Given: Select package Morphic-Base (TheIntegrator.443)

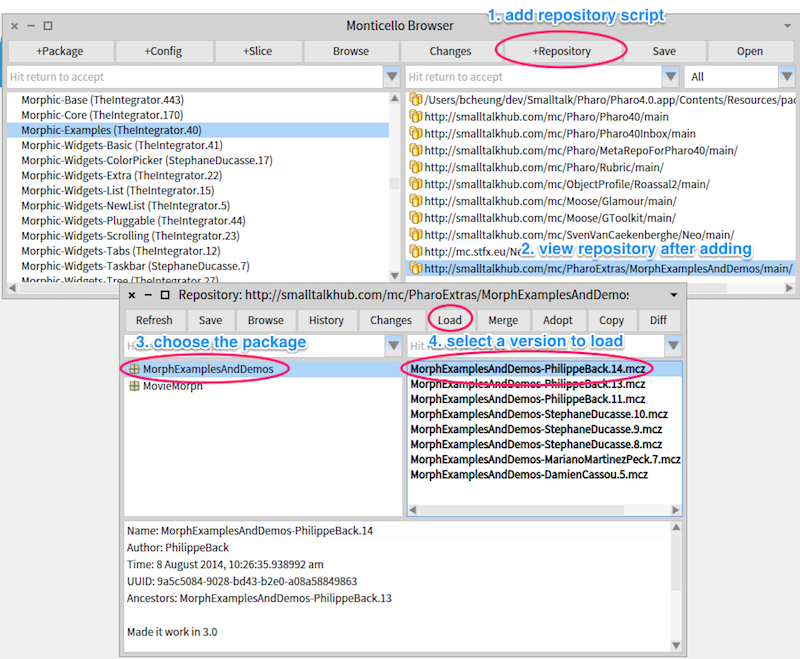Looking at the screenshot, I should 198,100.
